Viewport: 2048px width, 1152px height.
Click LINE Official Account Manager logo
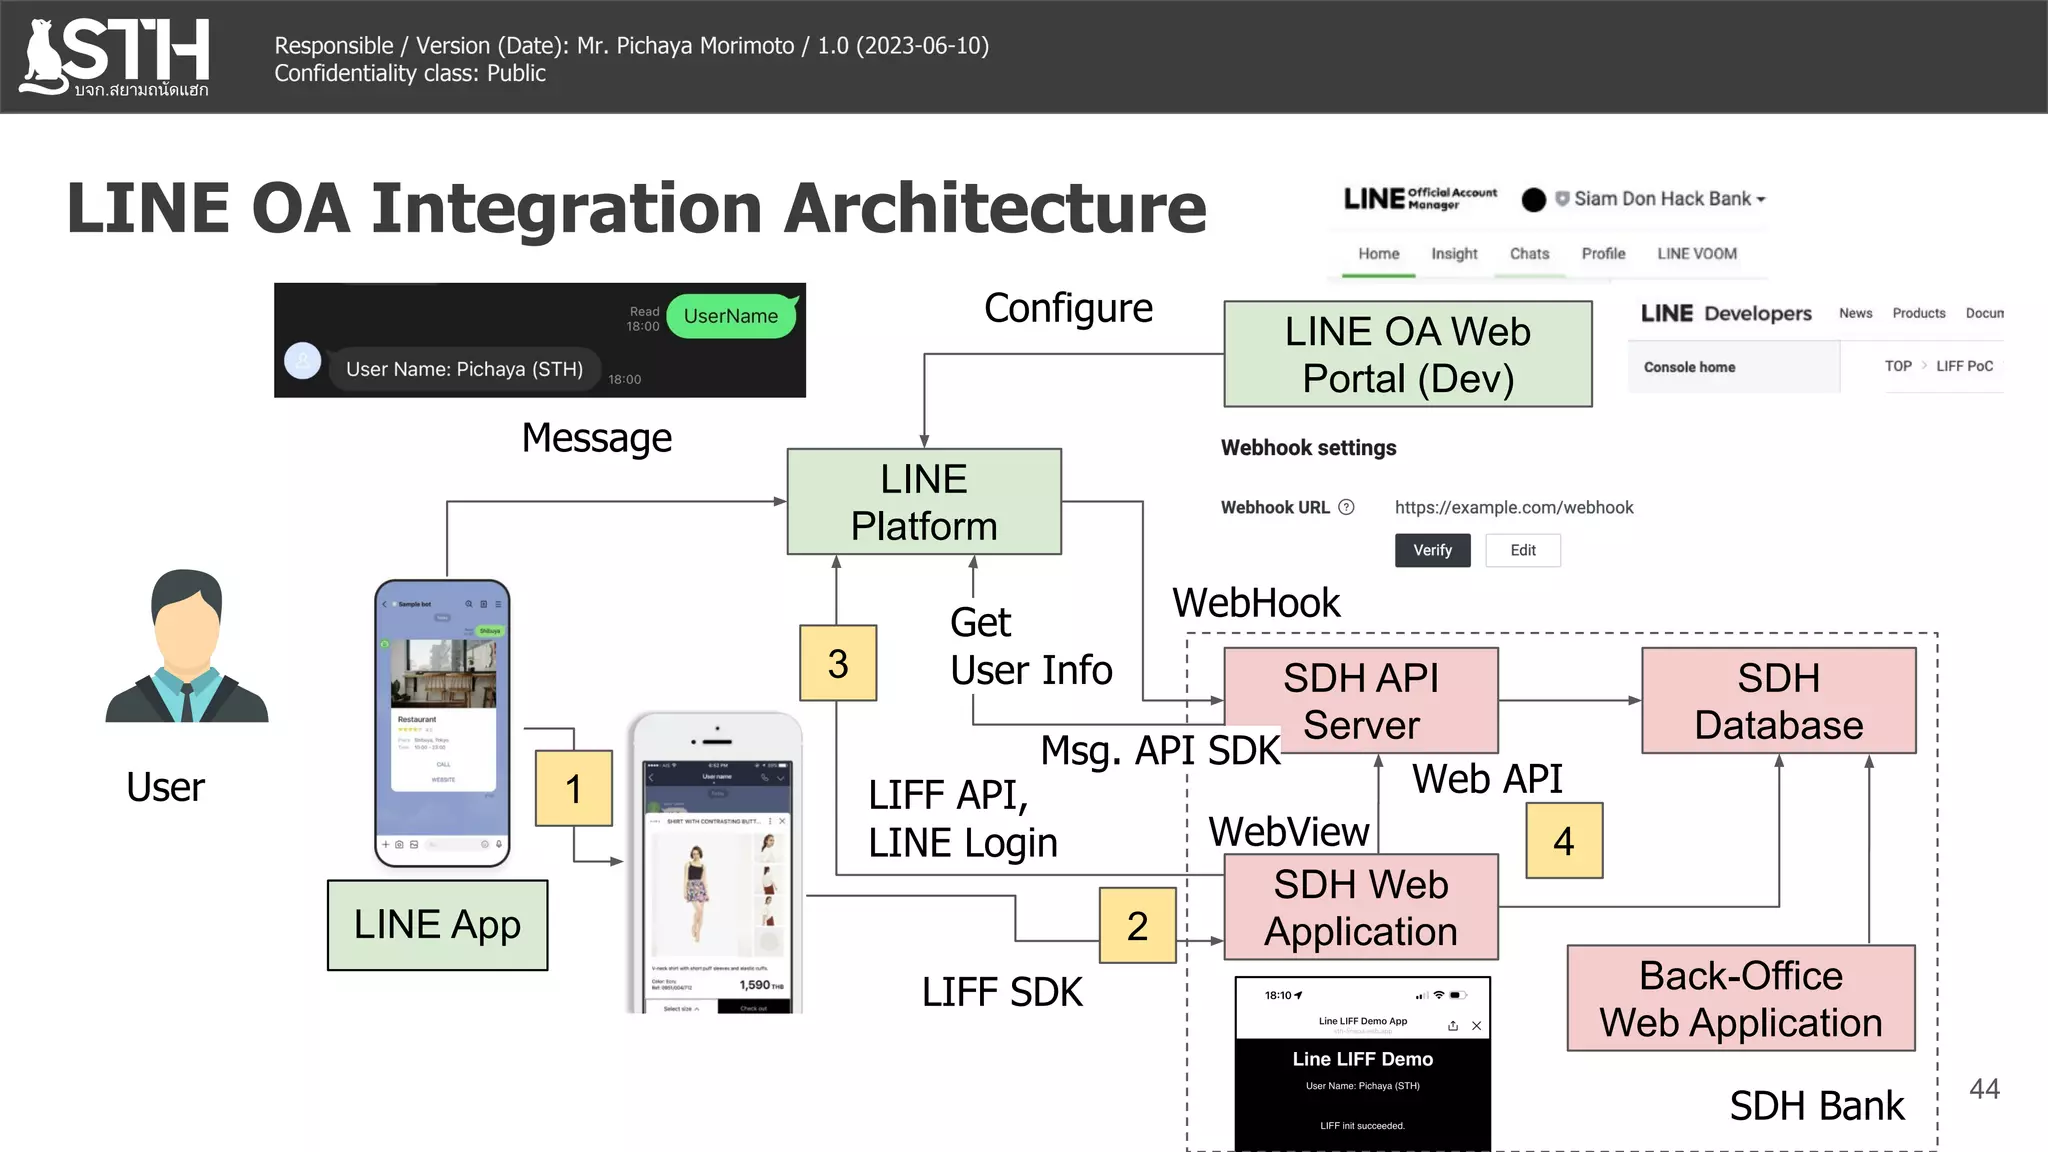[x=1420, y=199]
